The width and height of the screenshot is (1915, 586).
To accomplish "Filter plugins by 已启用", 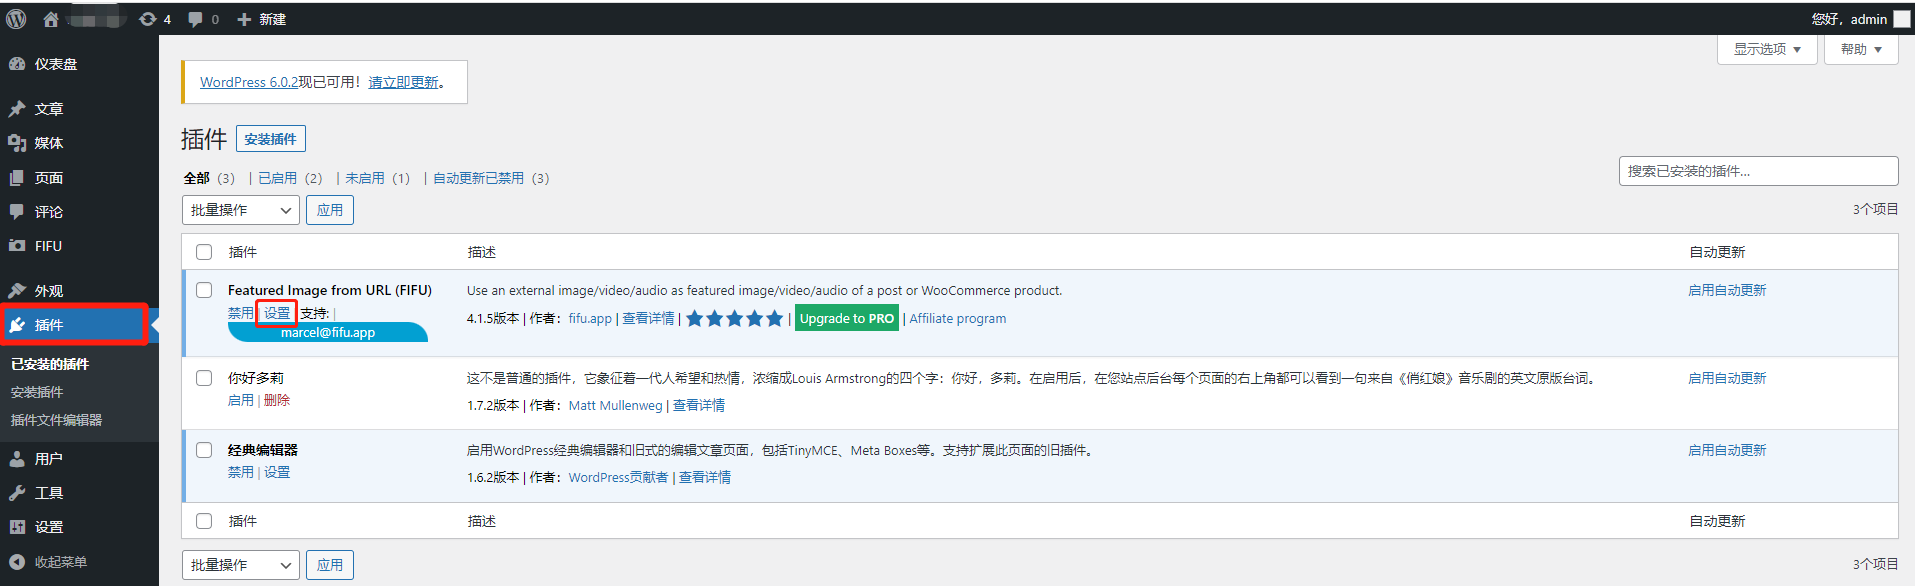I will 277,178.
